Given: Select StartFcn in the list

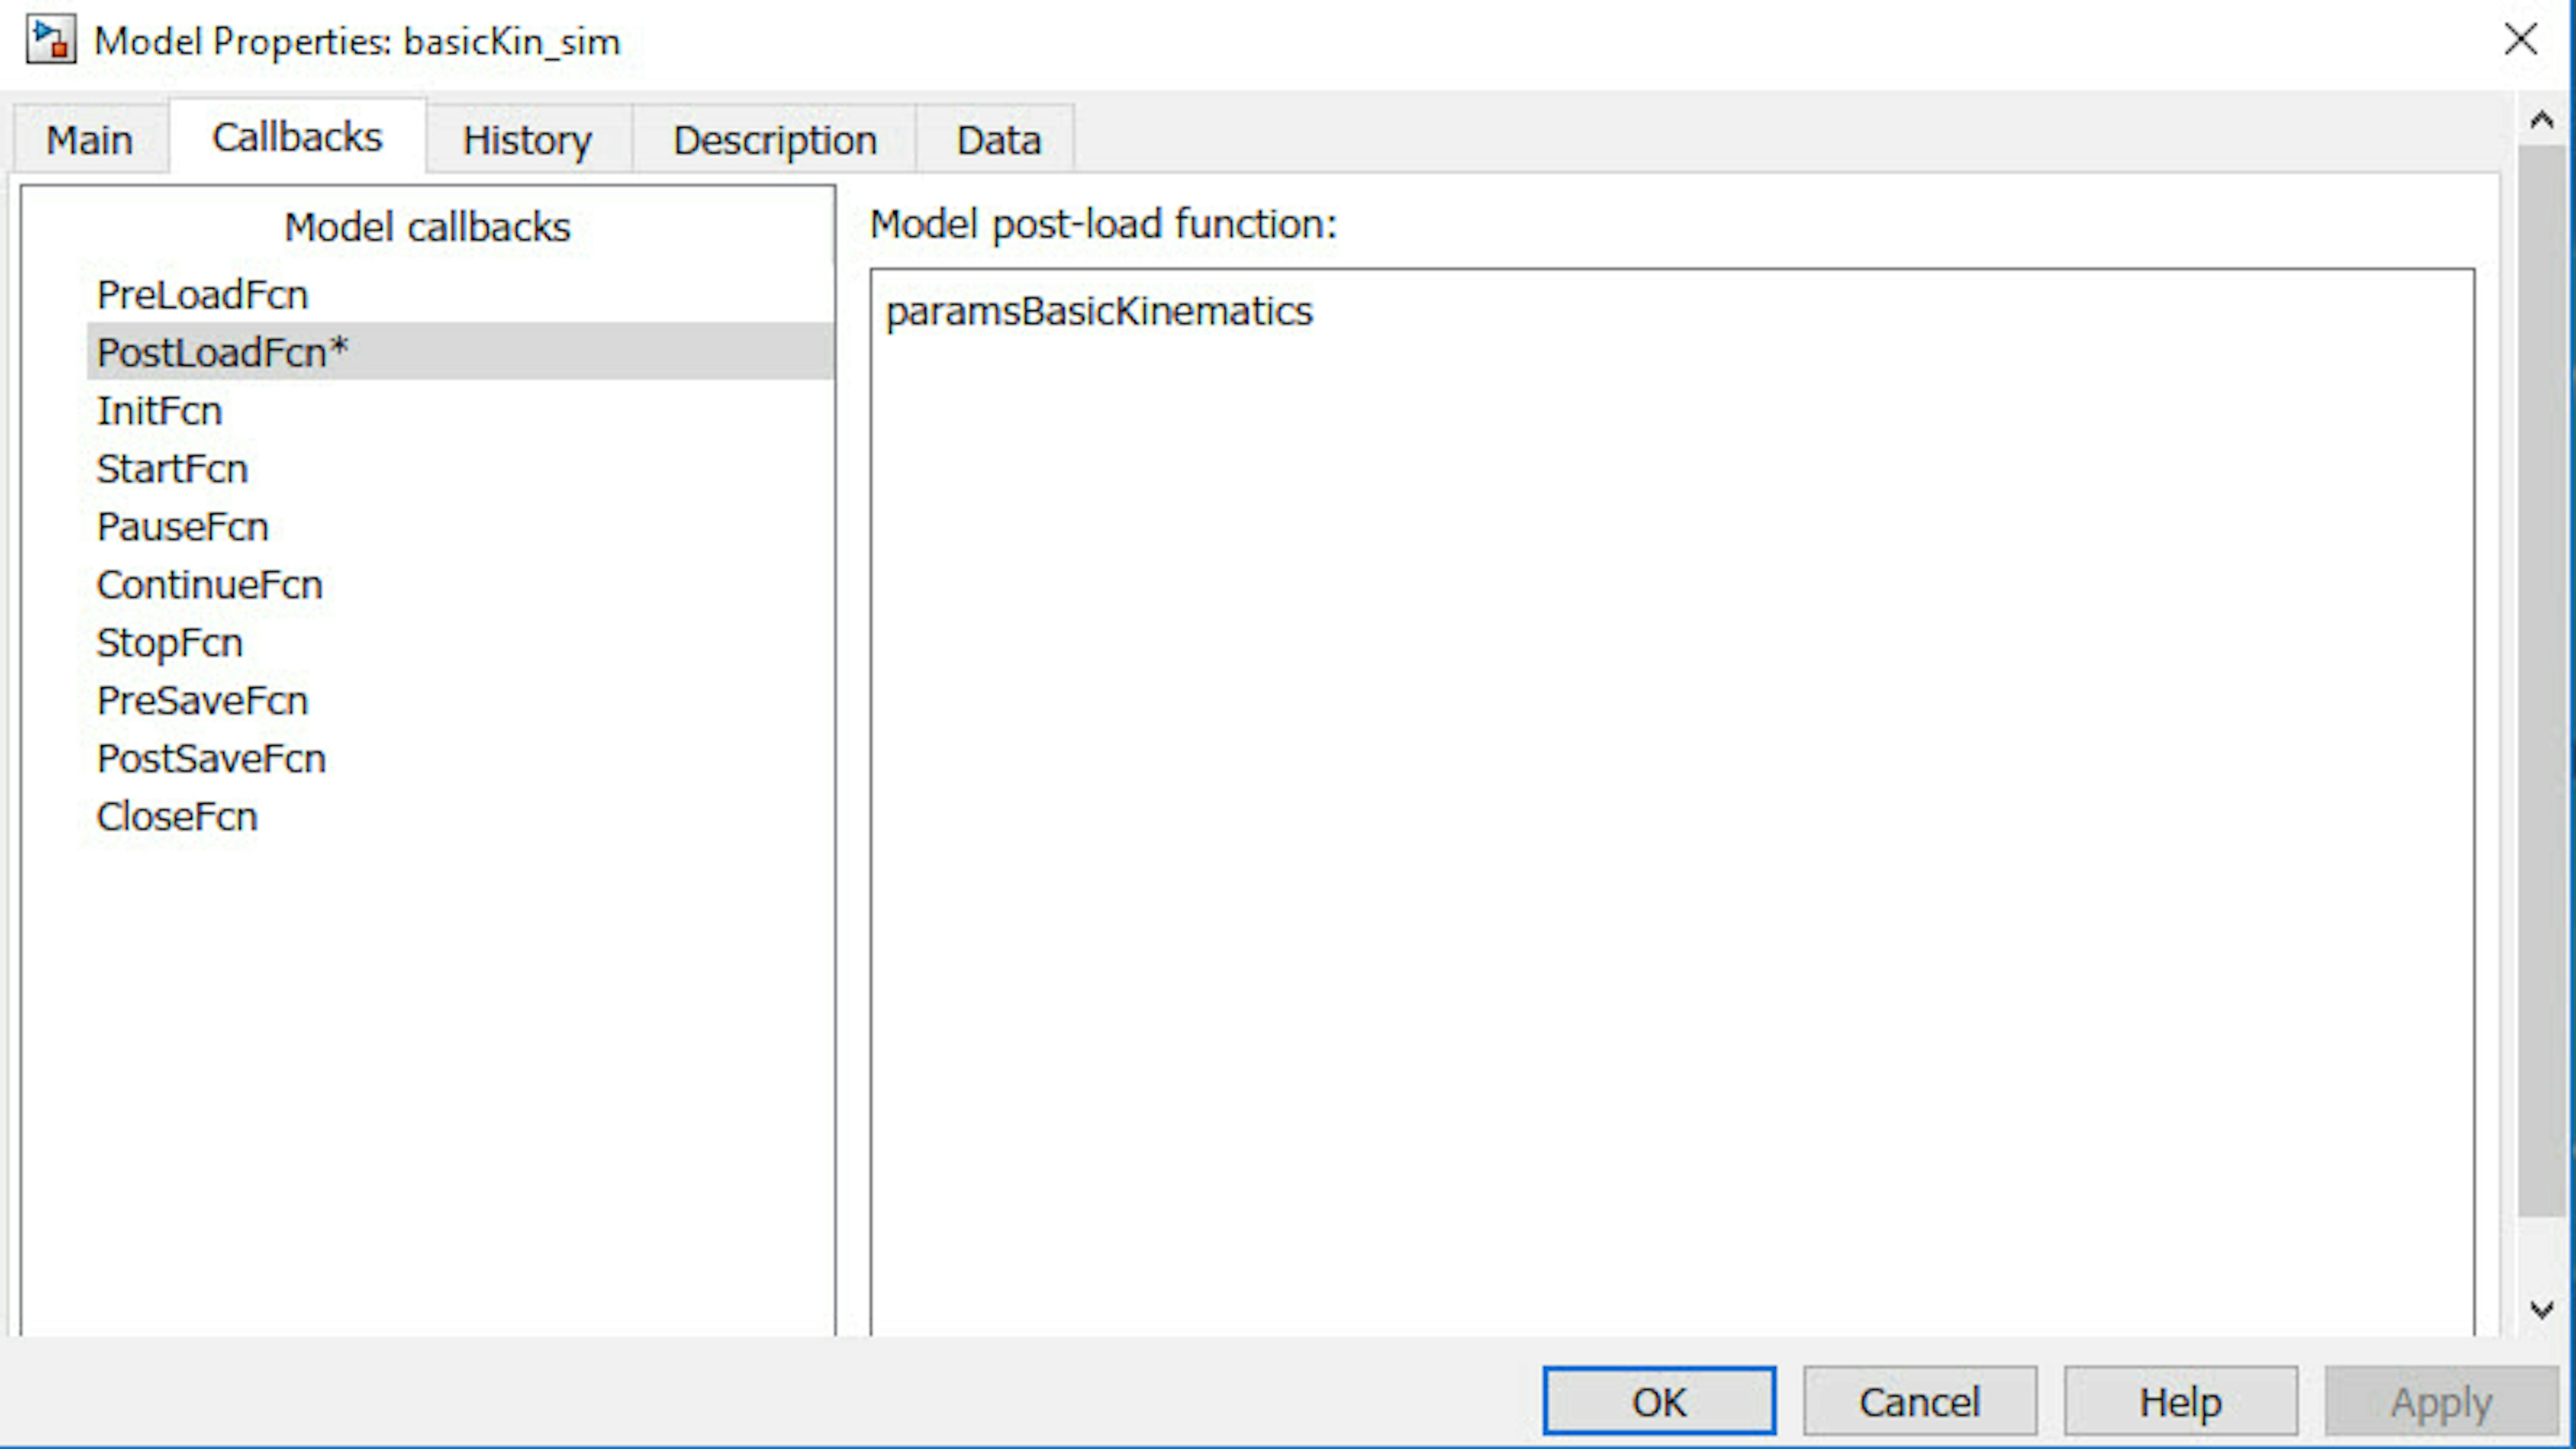Looking at the screenshot, I should pyautogui.click(x=172, y=468).
